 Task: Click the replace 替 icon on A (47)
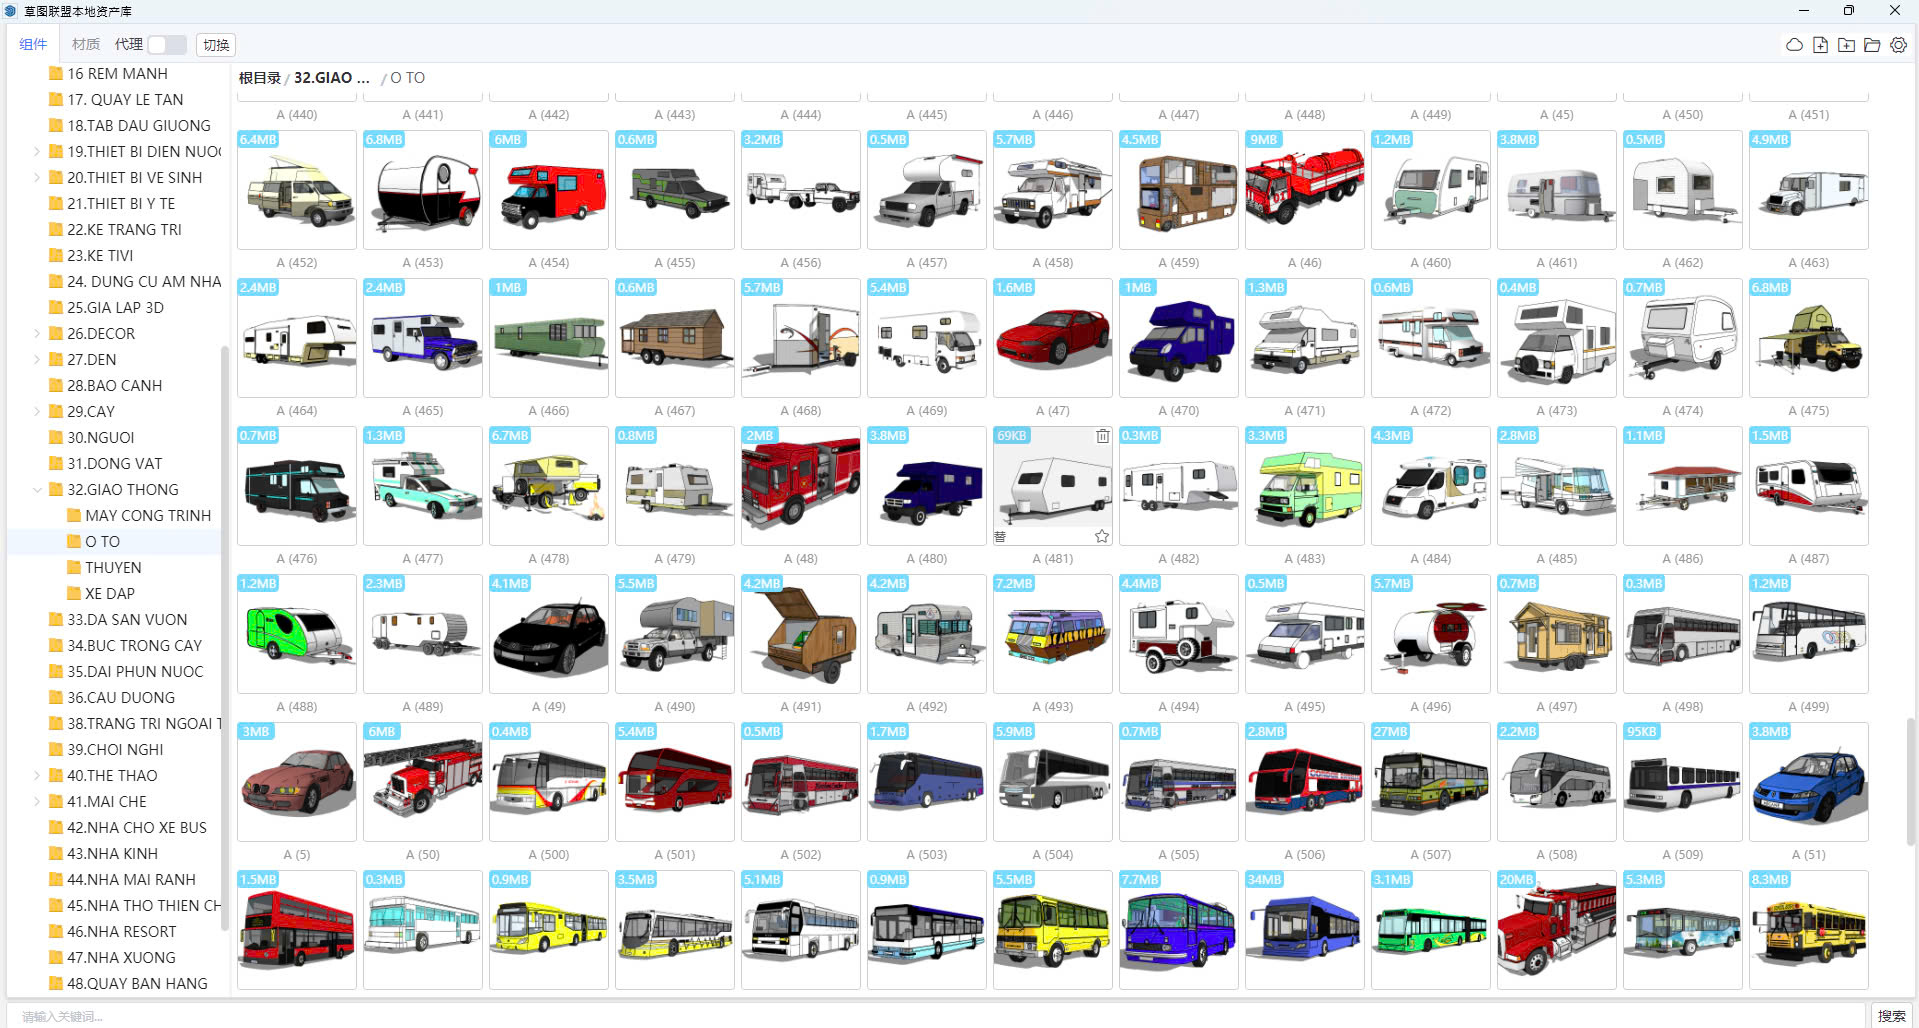click(x=1000, y=537)
